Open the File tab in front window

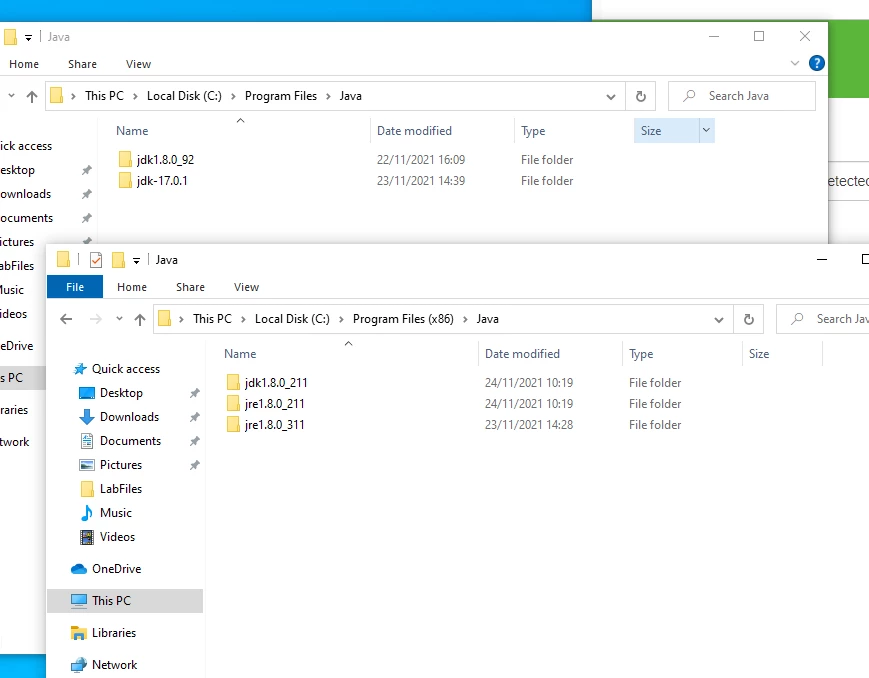pos(75,287)
